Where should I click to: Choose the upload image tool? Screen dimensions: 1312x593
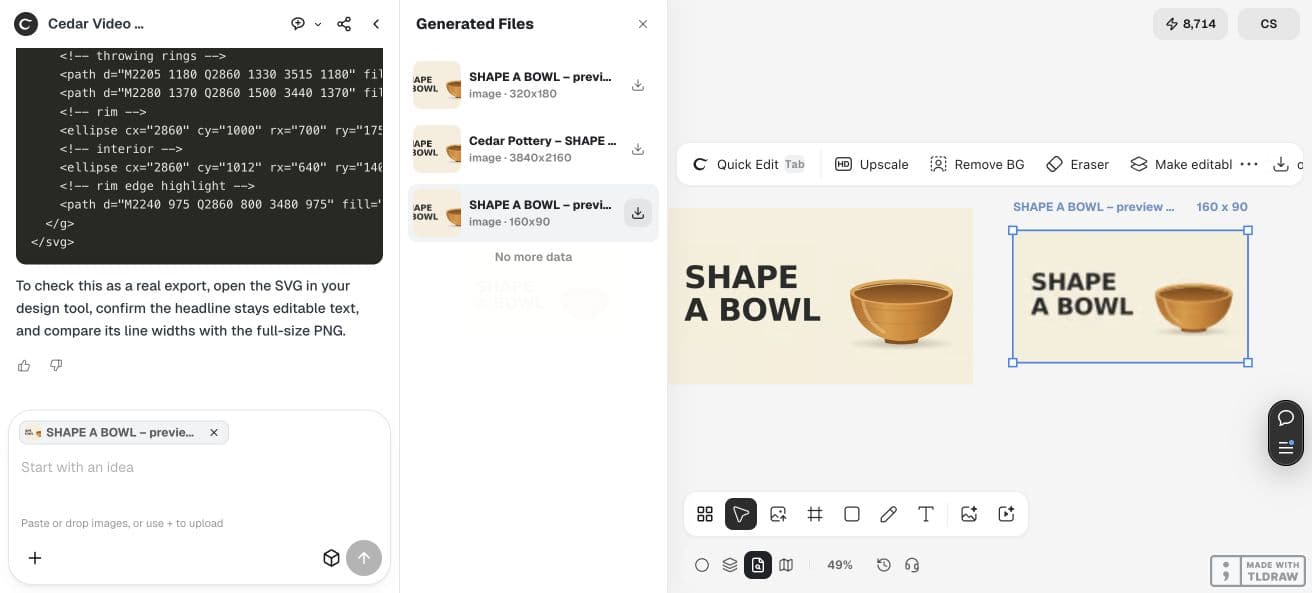[778, 514]
